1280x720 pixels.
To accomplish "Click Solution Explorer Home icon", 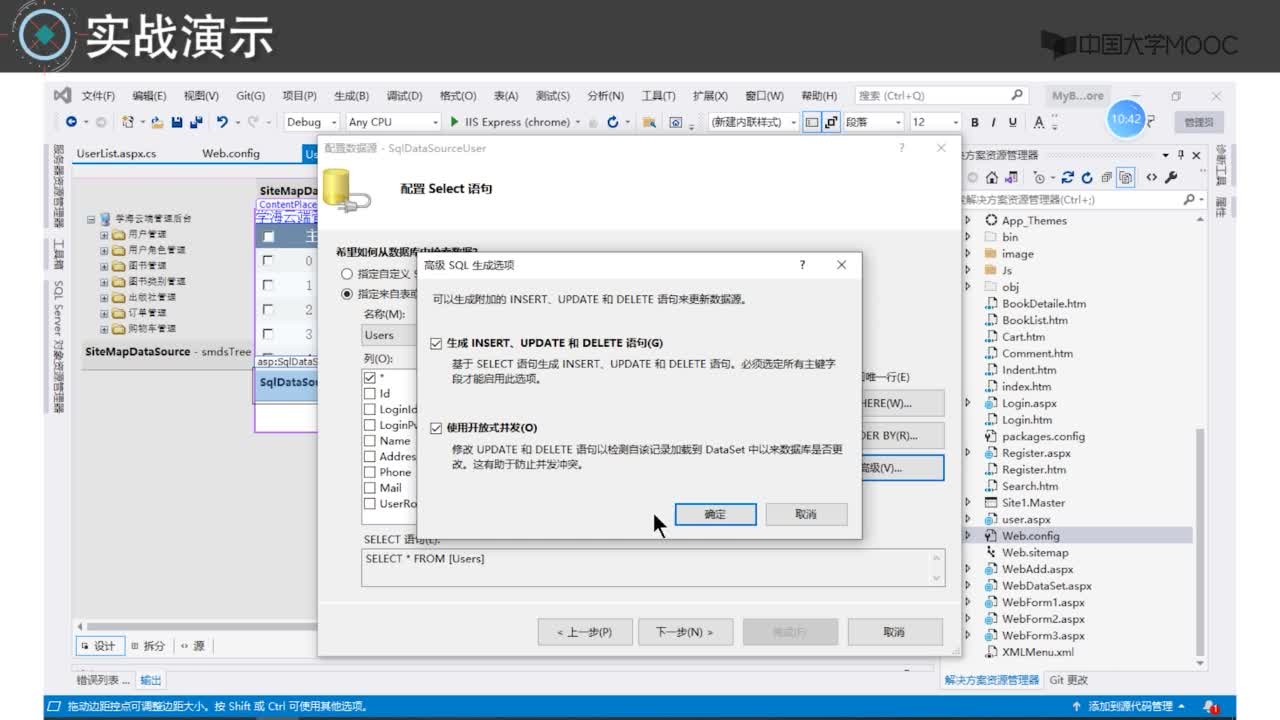I will [992, 177].
